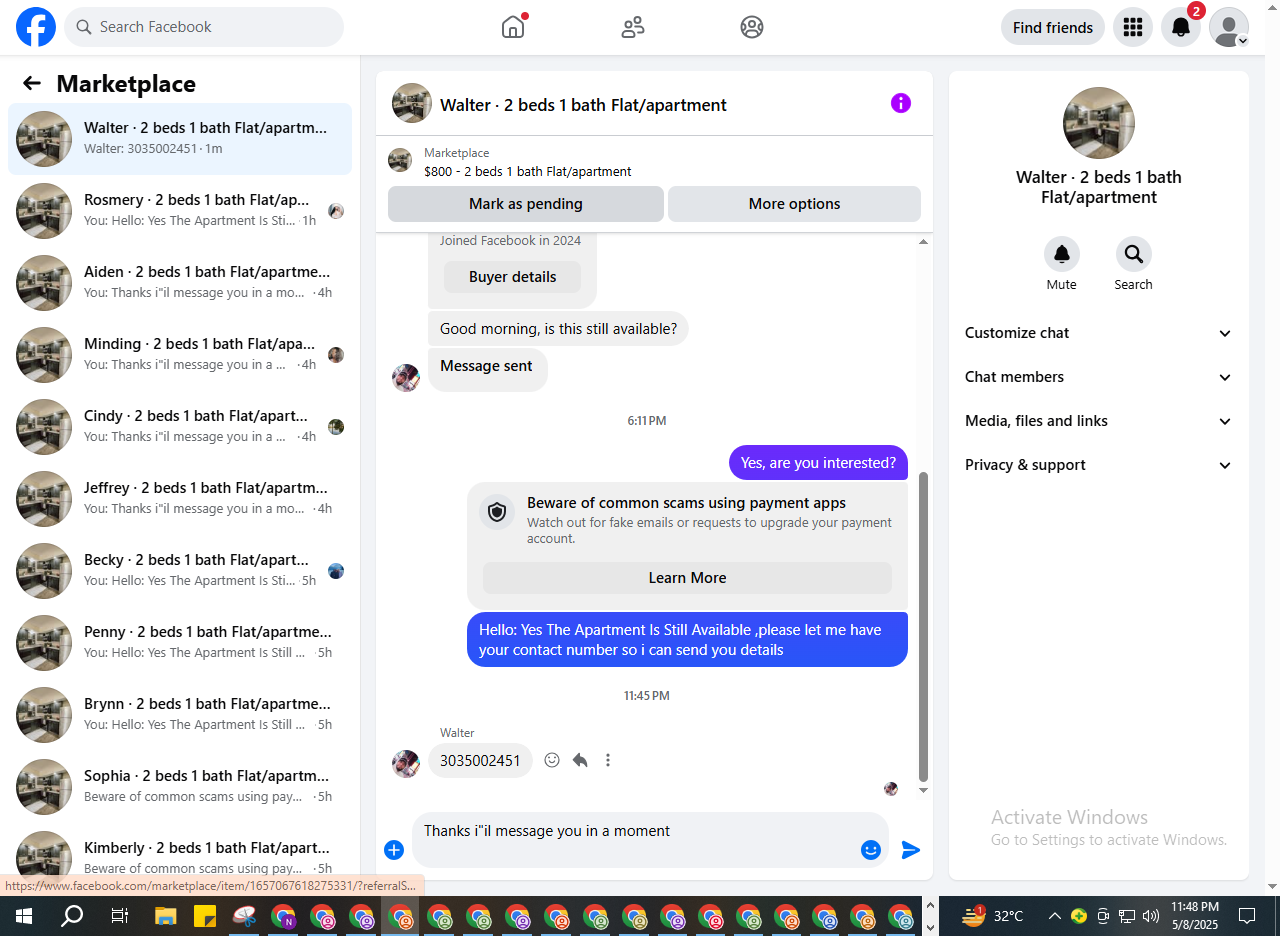Open Sticky Notes from the taskbar

click(x=205, y=915)
